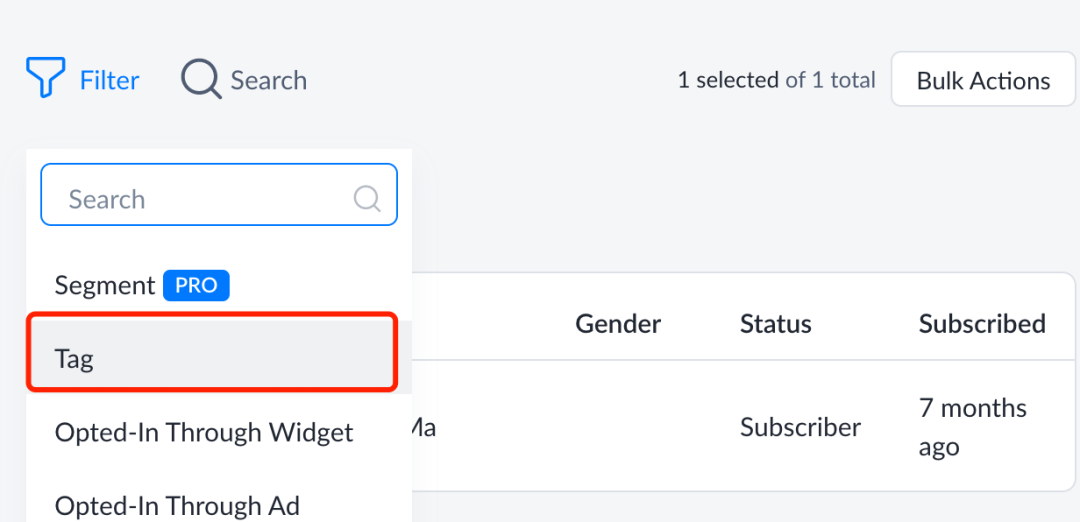The image size is (1080, 522).
Task: Click the magnifier icon beside top Search
Action: (200, 79)
